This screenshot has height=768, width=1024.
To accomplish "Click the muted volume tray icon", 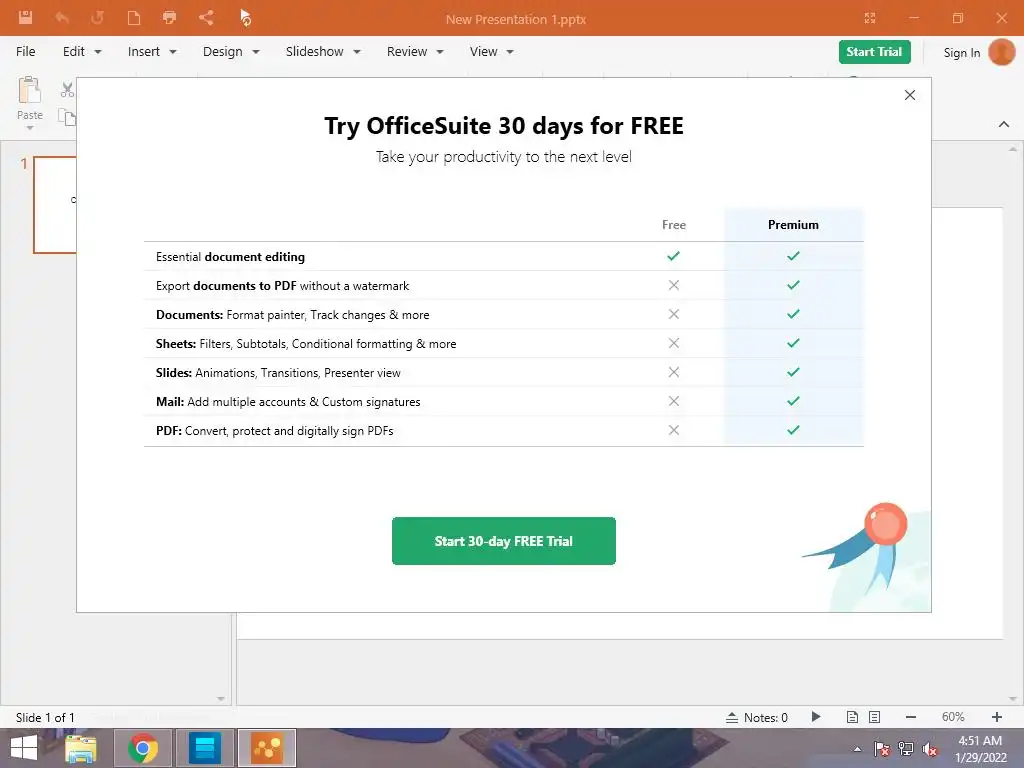I will coord(930,749).
